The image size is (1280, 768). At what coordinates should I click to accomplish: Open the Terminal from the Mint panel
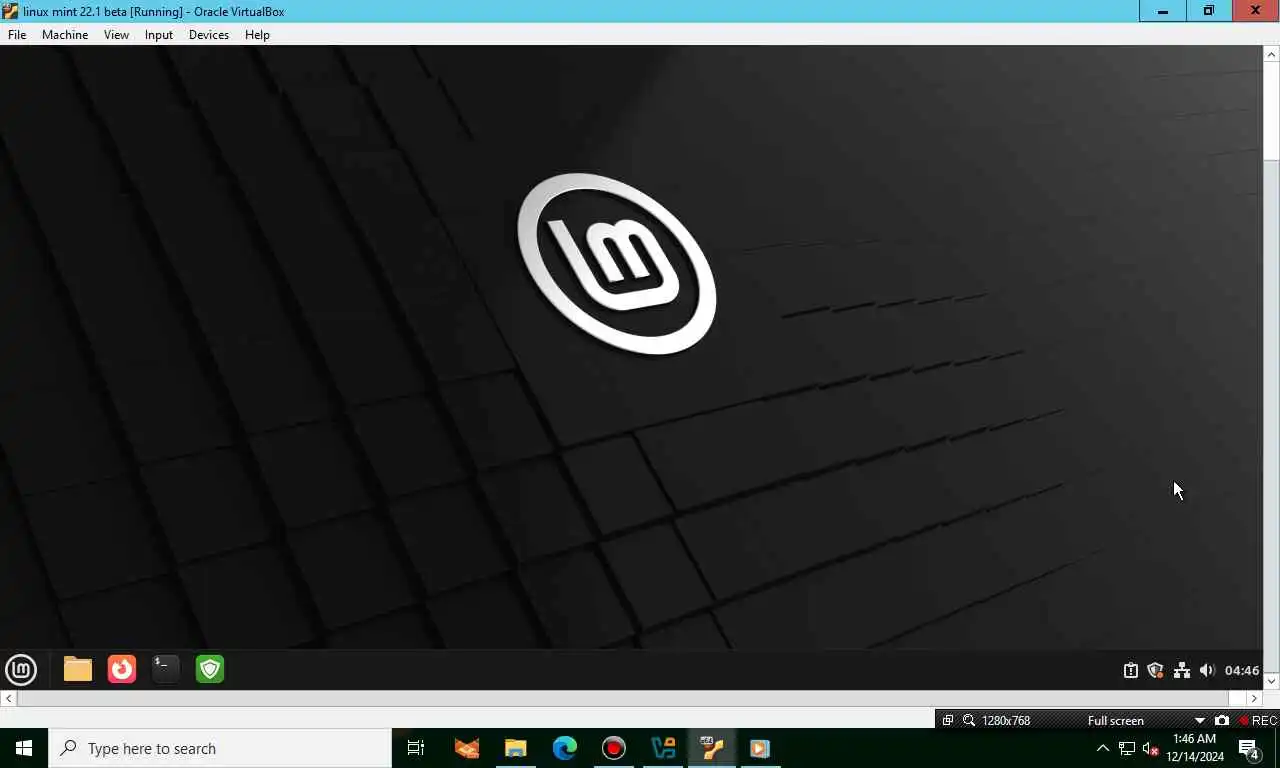click(166, 669)
